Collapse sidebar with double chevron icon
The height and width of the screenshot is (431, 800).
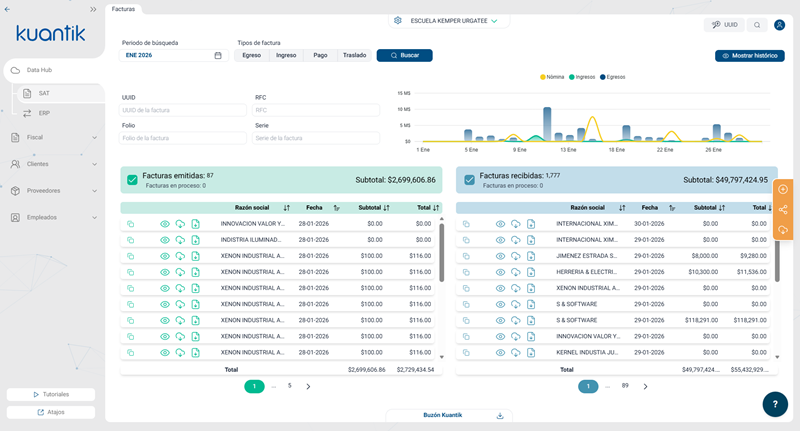coord(93,9)
